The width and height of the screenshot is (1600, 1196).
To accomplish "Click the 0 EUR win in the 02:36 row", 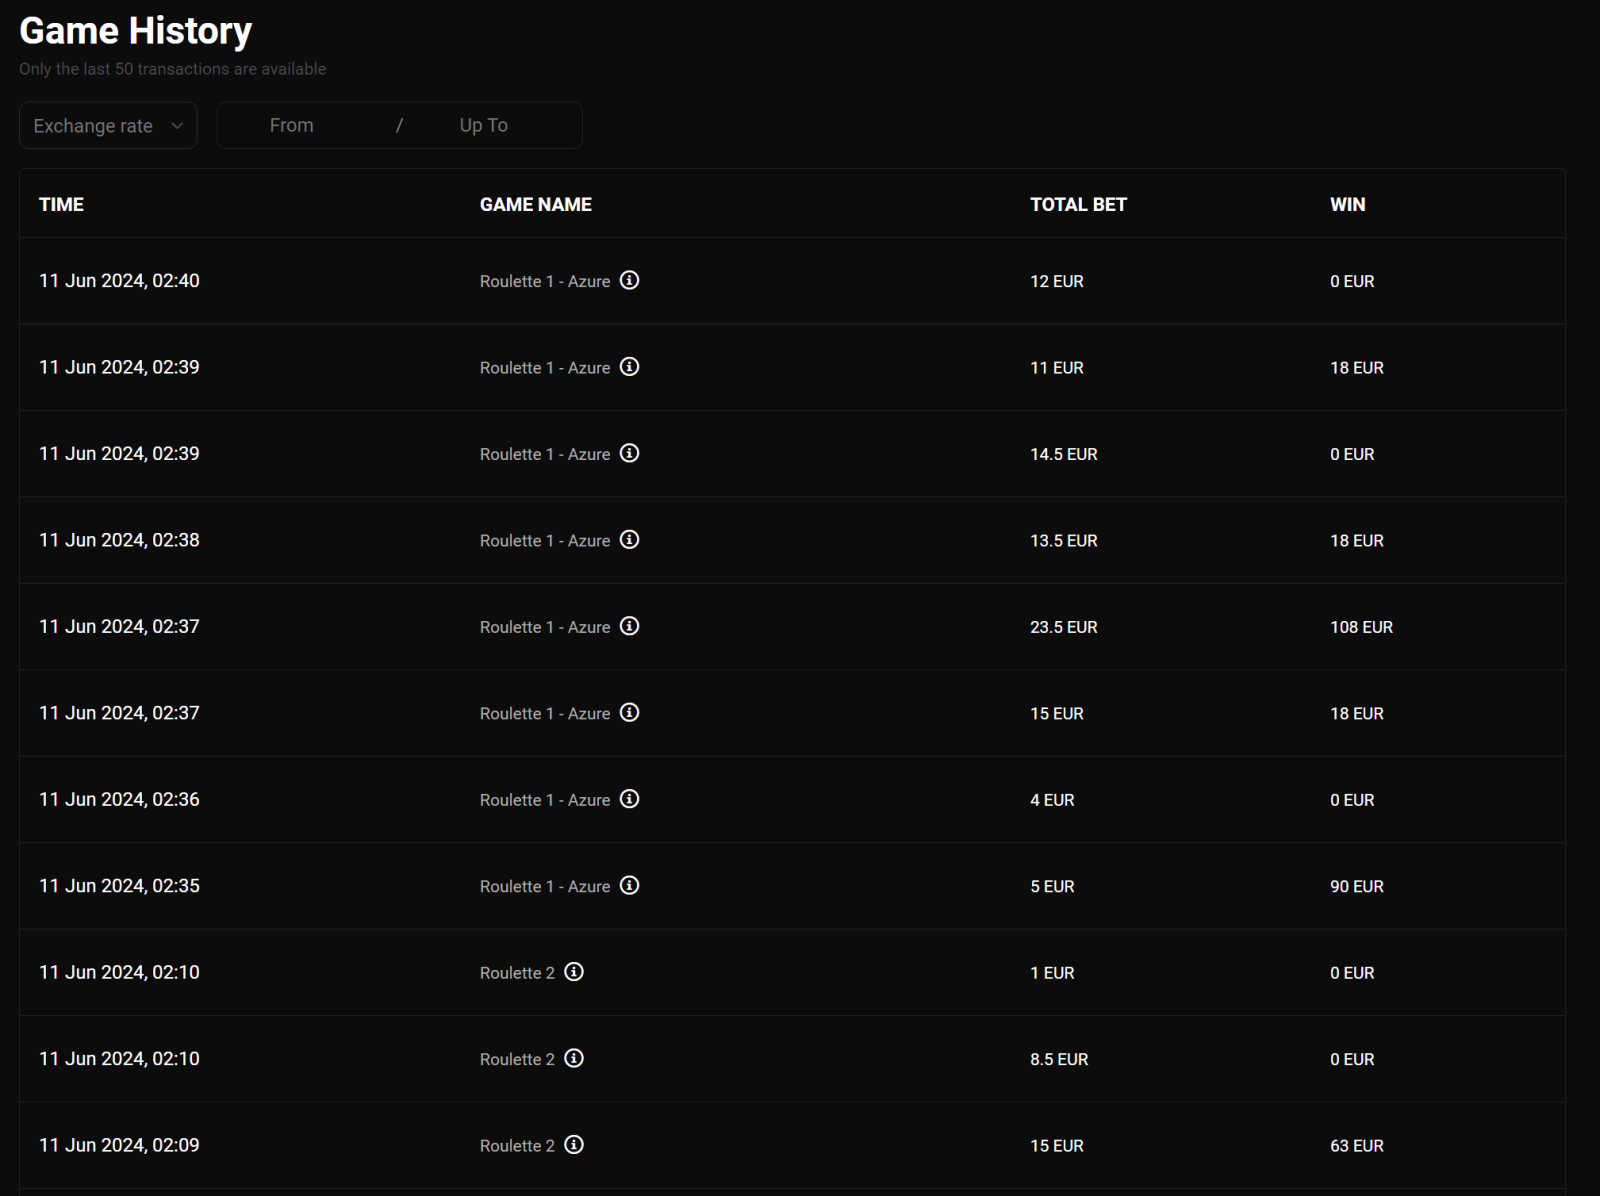I will pyautogui.click(x=1352, y=800).
